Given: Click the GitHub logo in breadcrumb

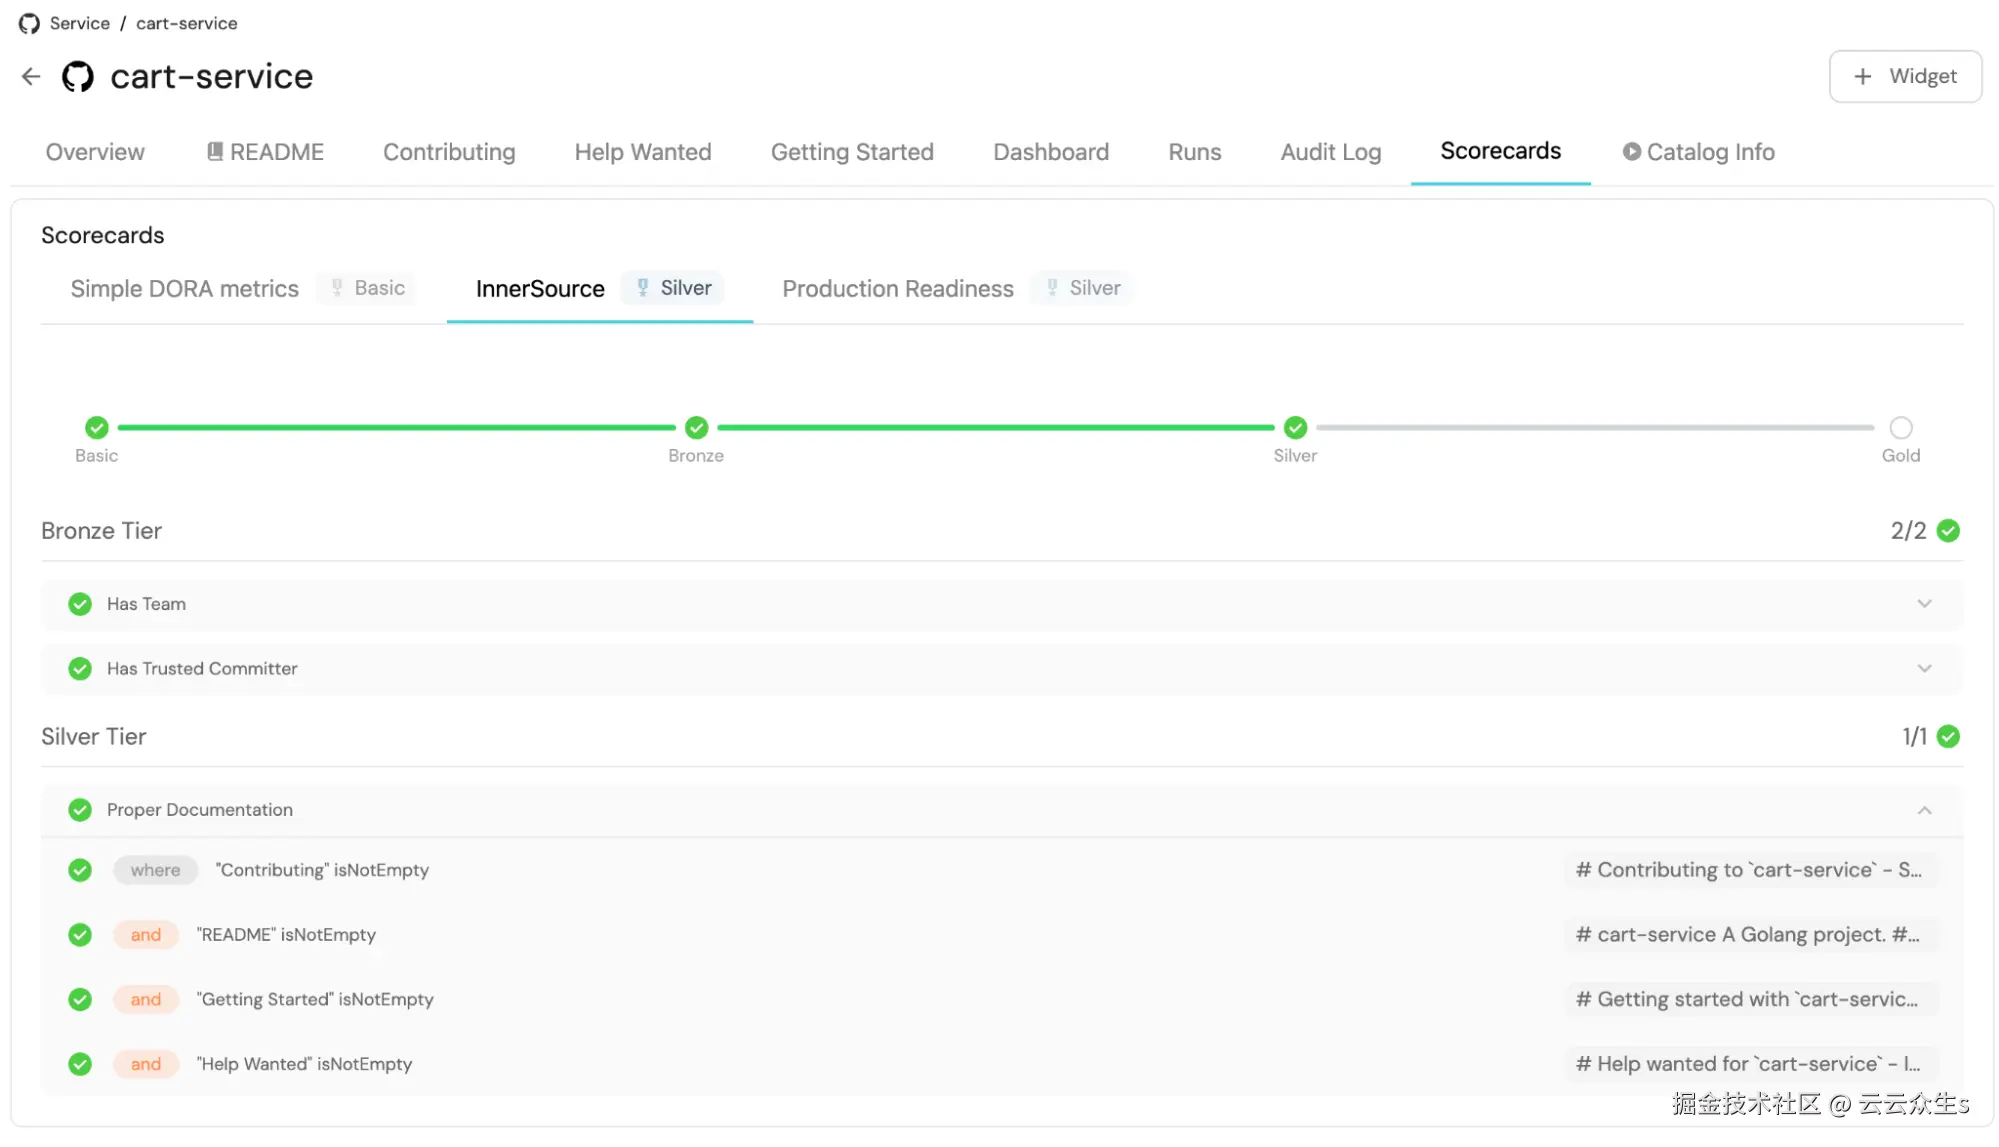Looking at the screenshot, I should [x=29, y=23].
